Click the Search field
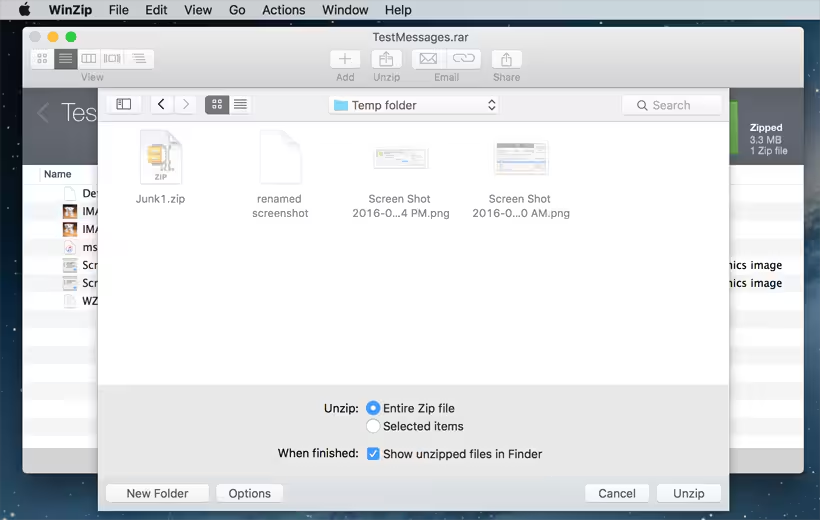 pyautogui.click(x=672, y=105)
